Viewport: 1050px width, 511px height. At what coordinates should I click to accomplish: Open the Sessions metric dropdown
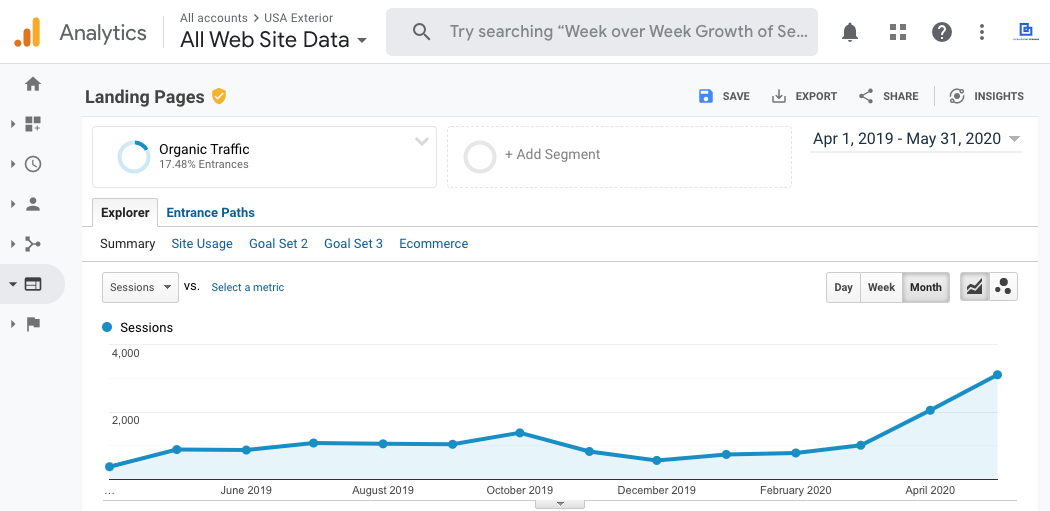(140, 287)
